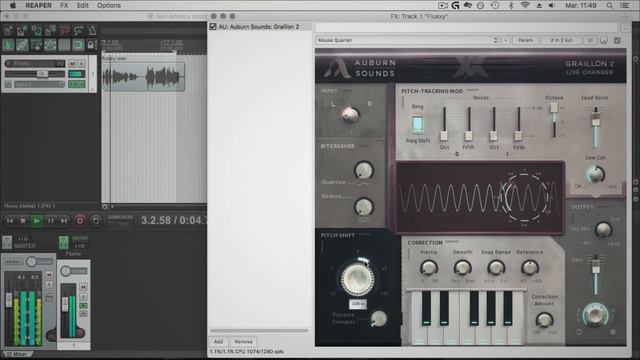This screenshot has width=640, height=360.
Task: Toggle snap toolbar icon
Action: [x=78, y=44]
